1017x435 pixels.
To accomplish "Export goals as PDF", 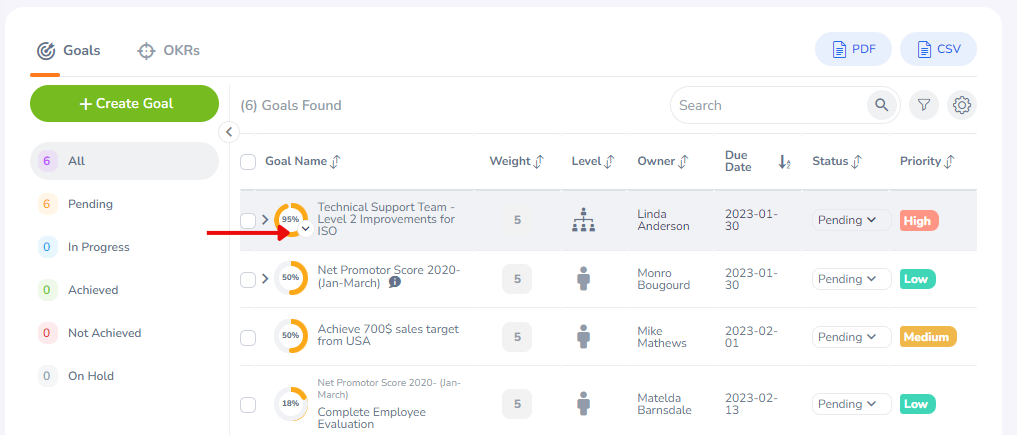I will tap(854, 49).
